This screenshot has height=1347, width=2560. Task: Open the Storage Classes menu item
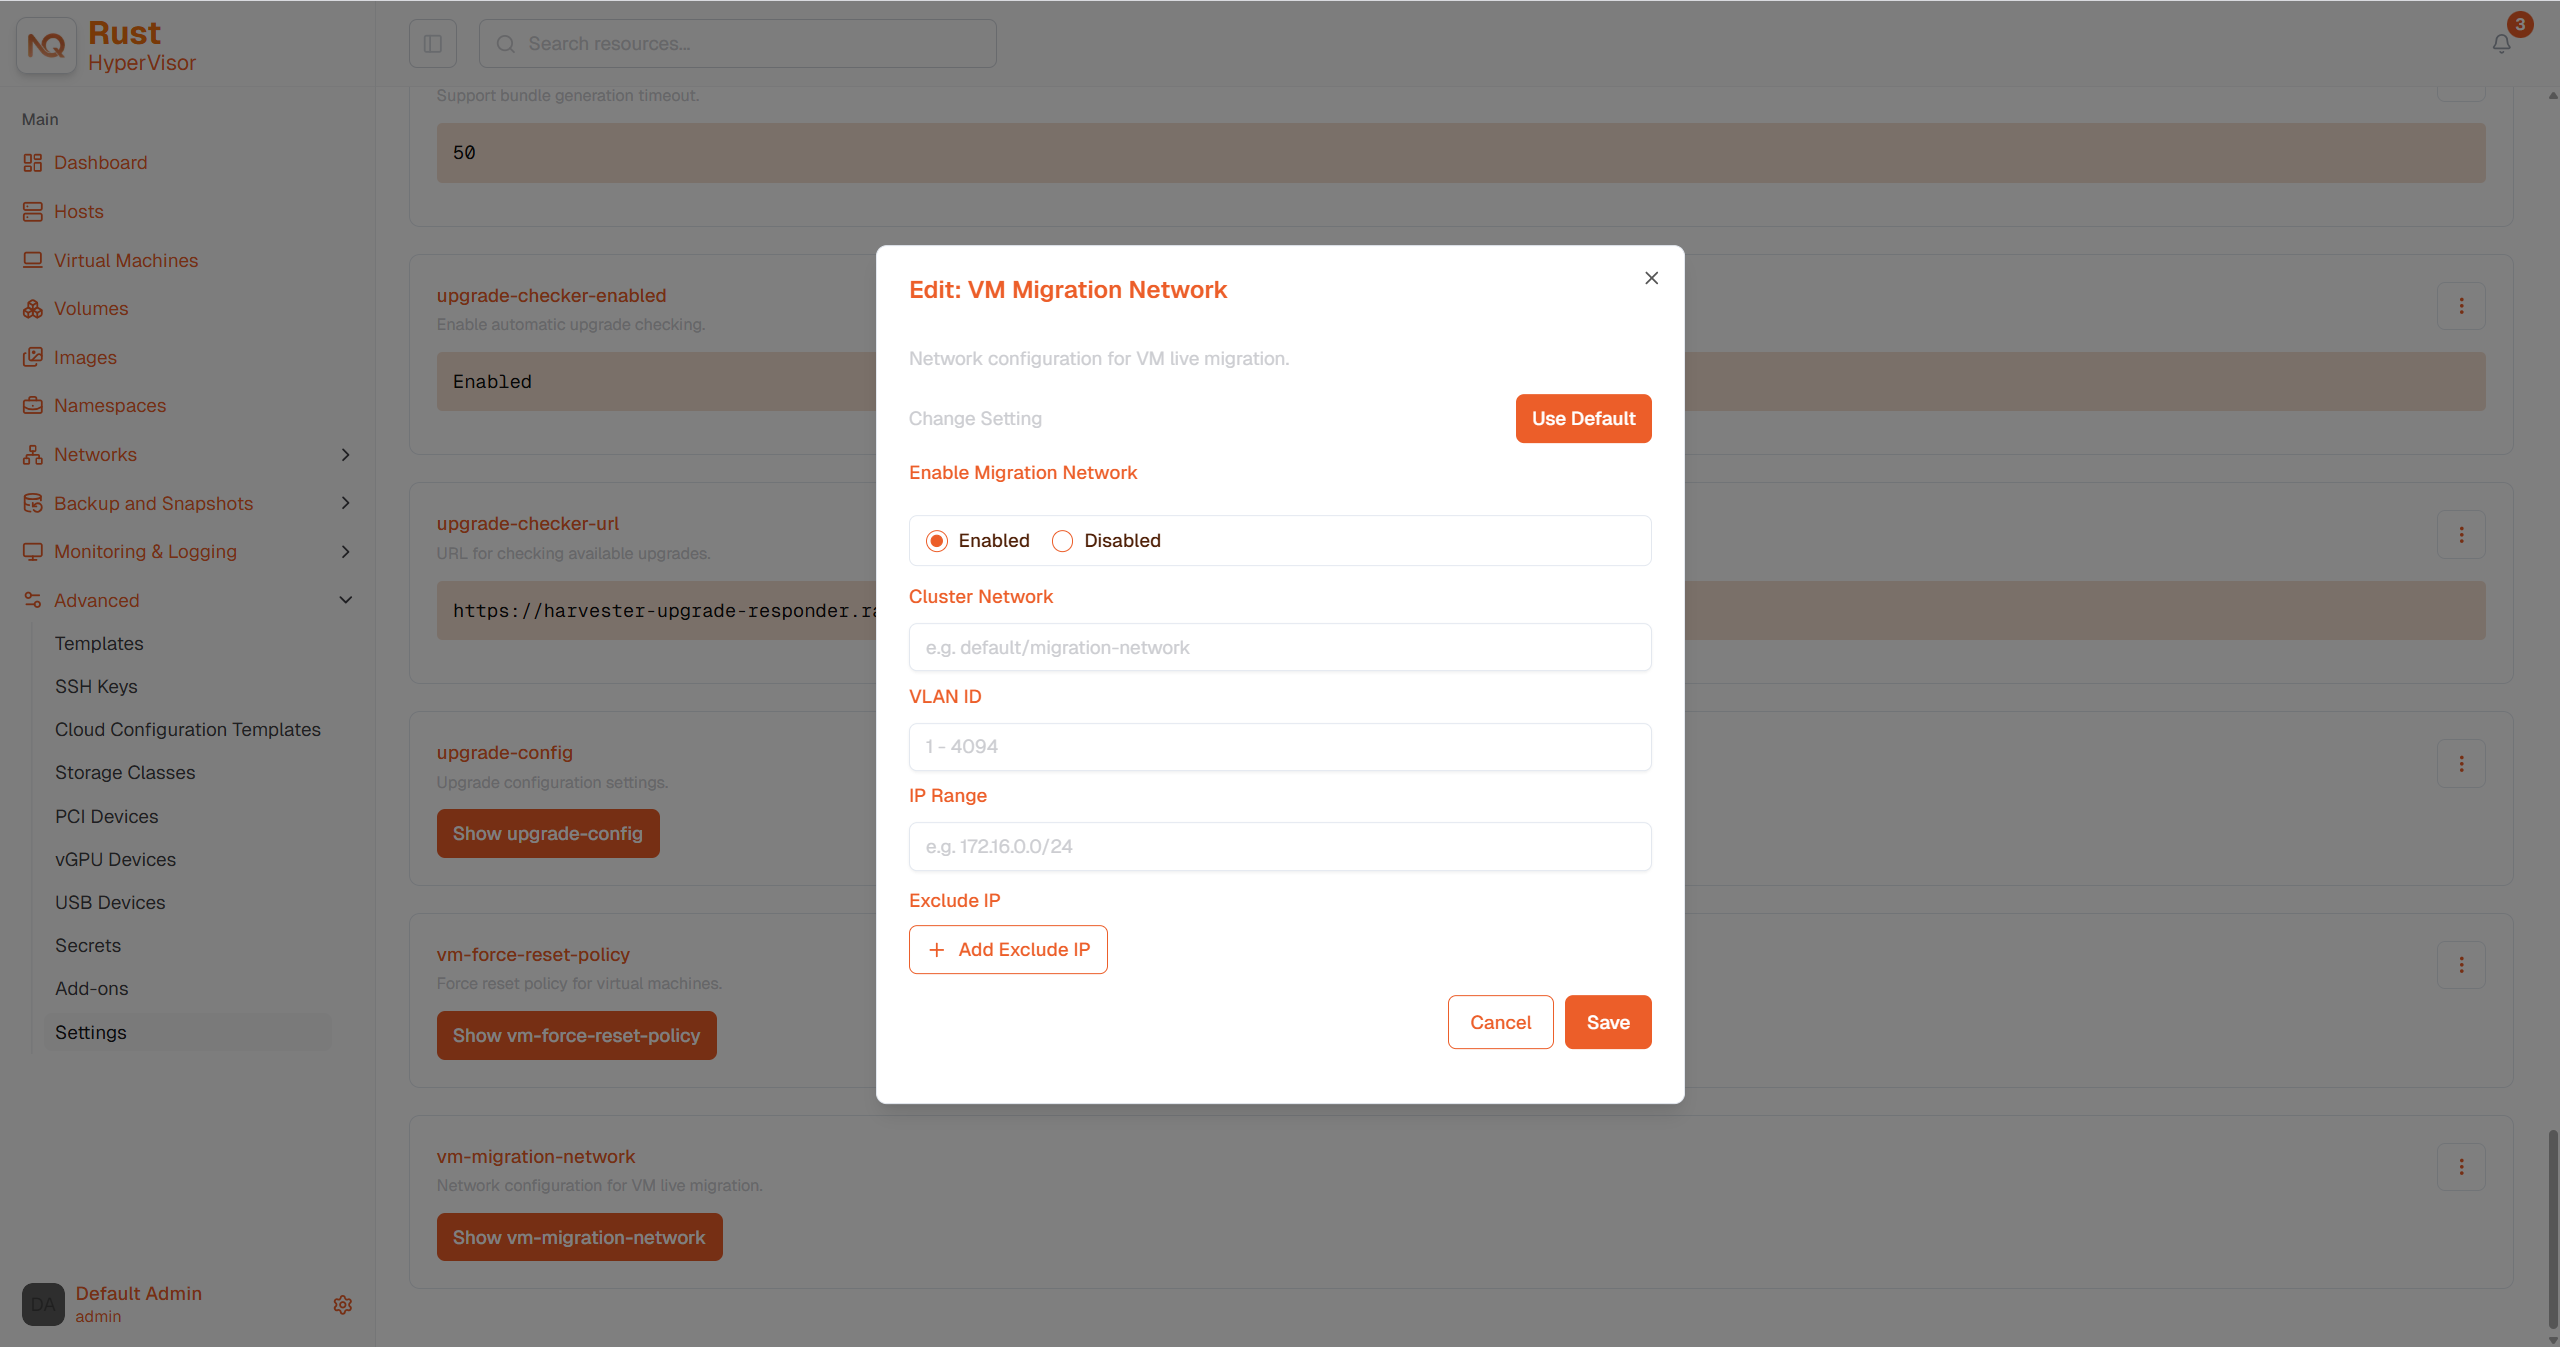click(125, 773)
